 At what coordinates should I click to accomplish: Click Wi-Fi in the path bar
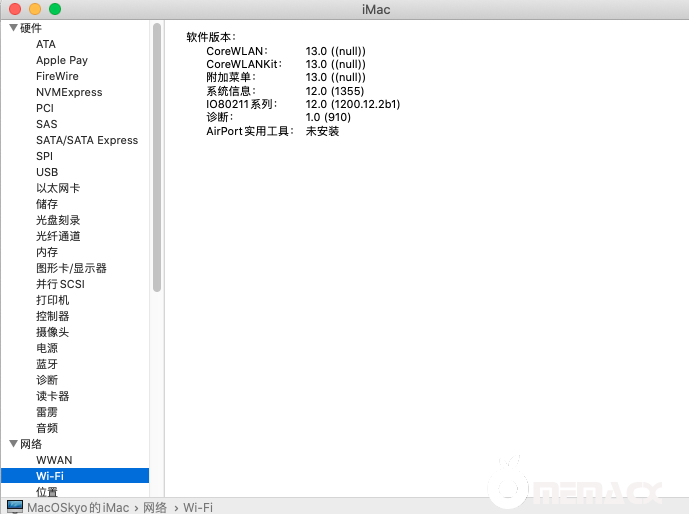tap(198, 507)
